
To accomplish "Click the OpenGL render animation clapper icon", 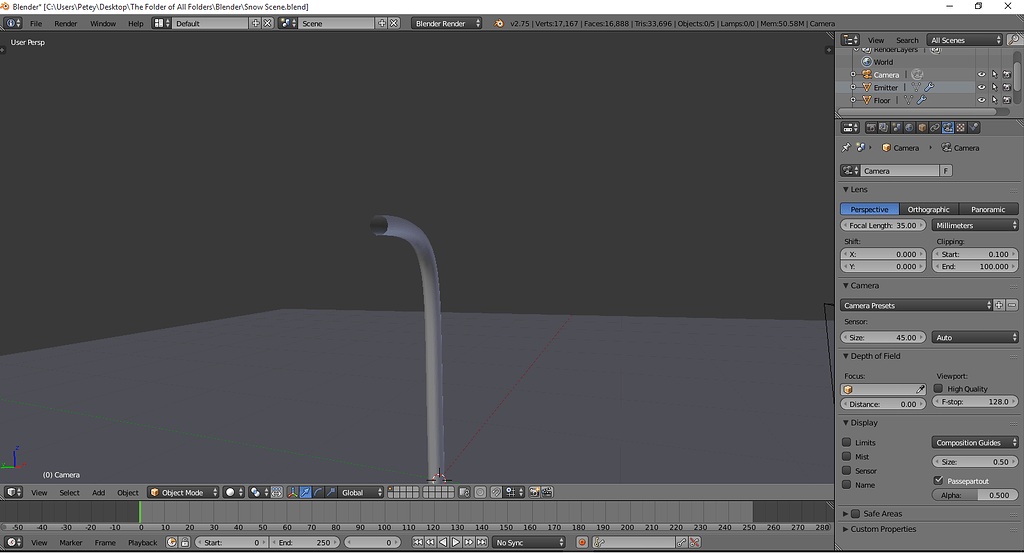I will pyautogui.click(x=547, y=492).
